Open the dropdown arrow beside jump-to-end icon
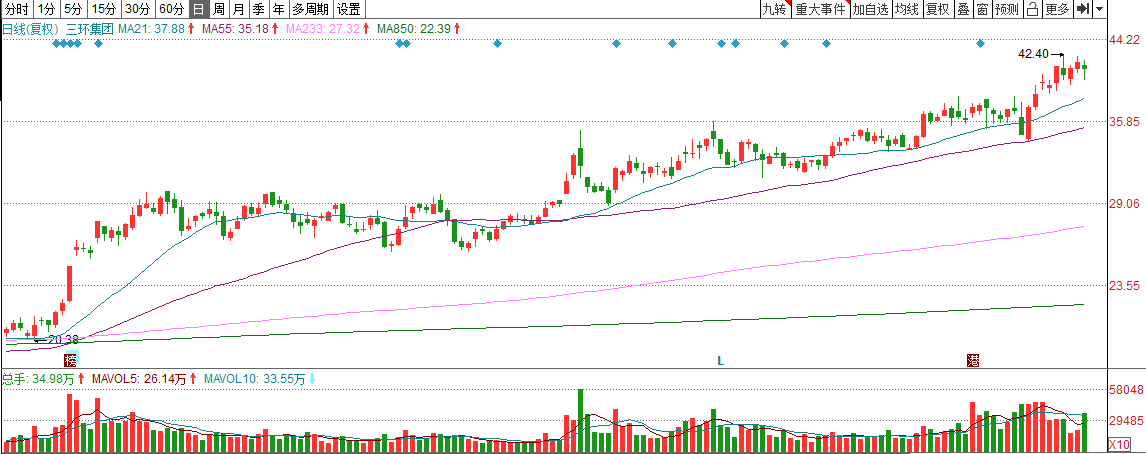The width and height of the screenshot is (1146, 454). [1099, 10]
